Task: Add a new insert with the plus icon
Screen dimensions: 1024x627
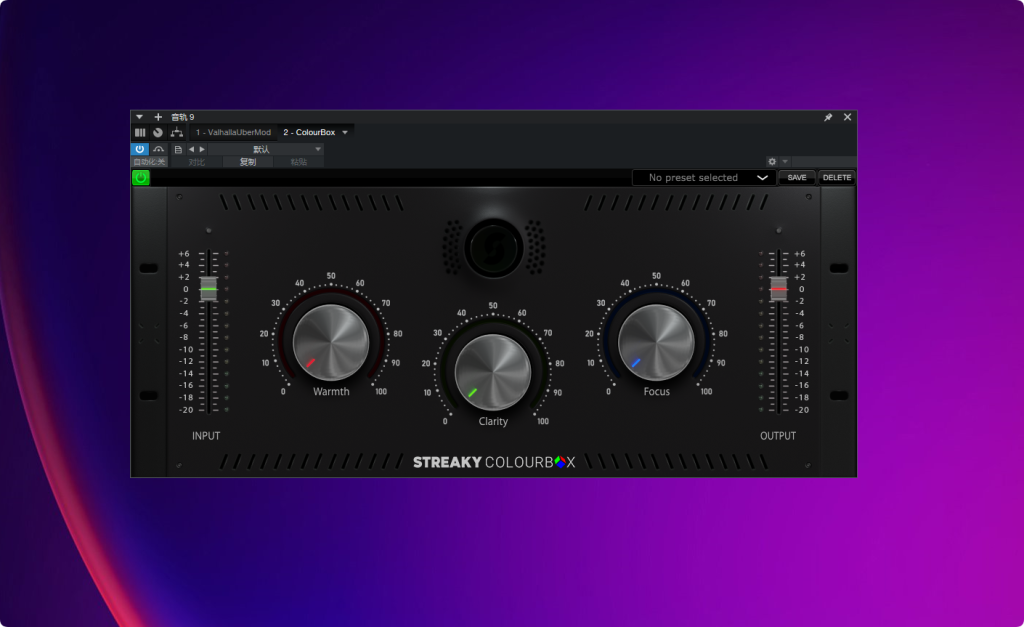Action: pyautogui.click(x=158, y=117)
